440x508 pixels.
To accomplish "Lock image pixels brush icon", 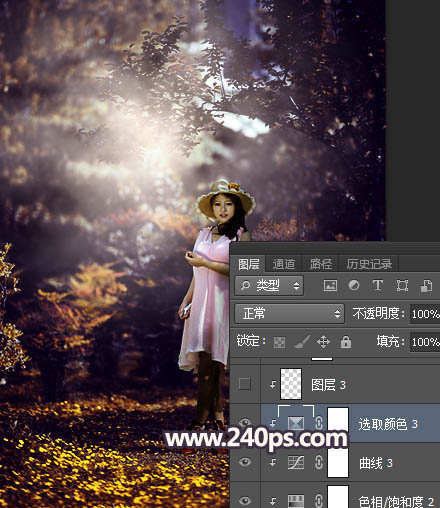I will pos(302,342).
